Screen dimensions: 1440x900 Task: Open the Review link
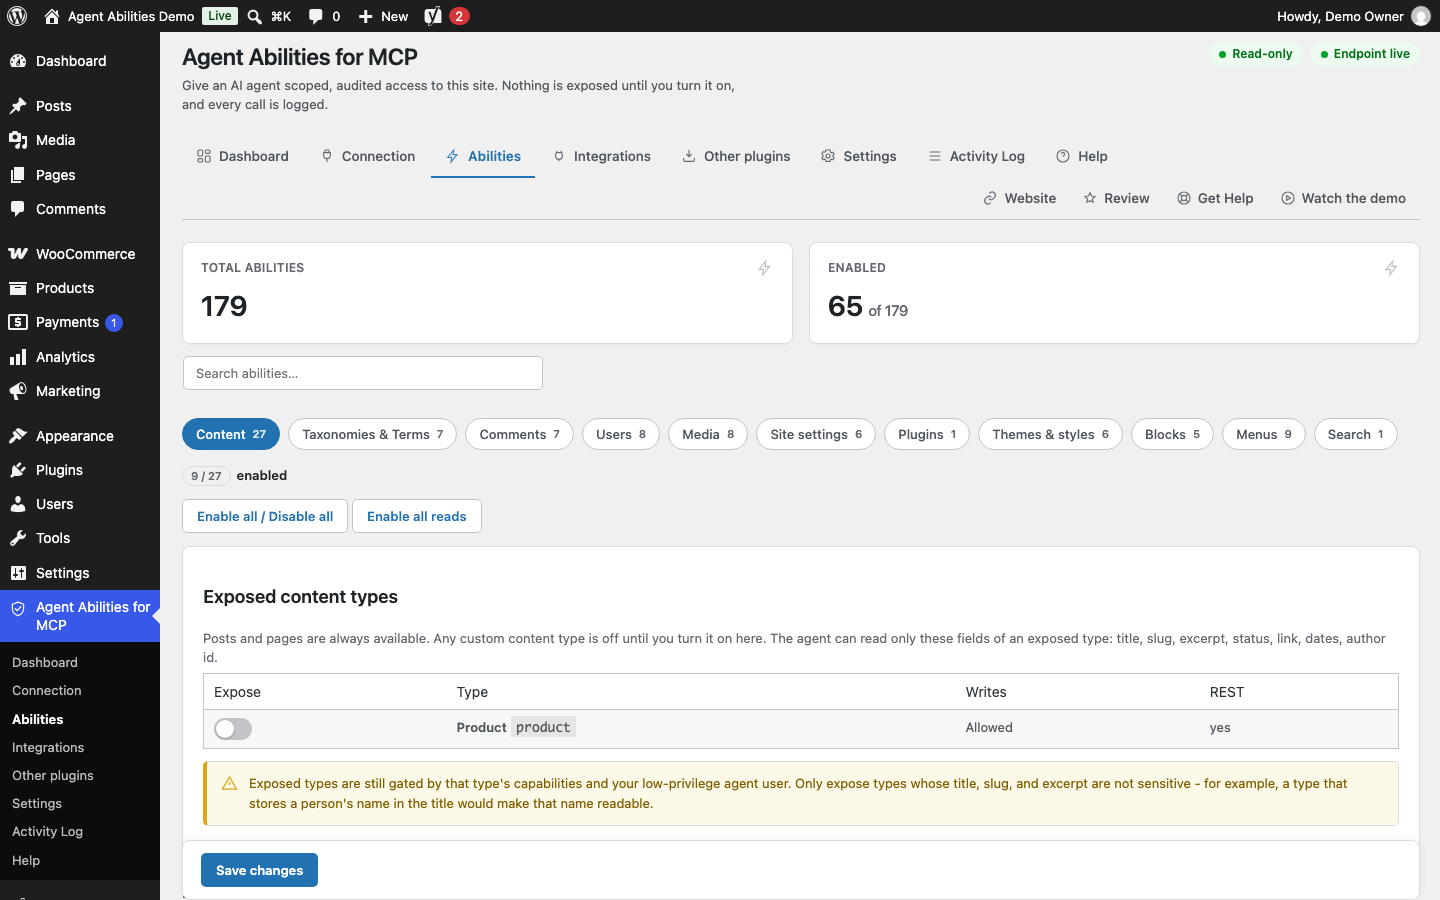pos(1117,198)
